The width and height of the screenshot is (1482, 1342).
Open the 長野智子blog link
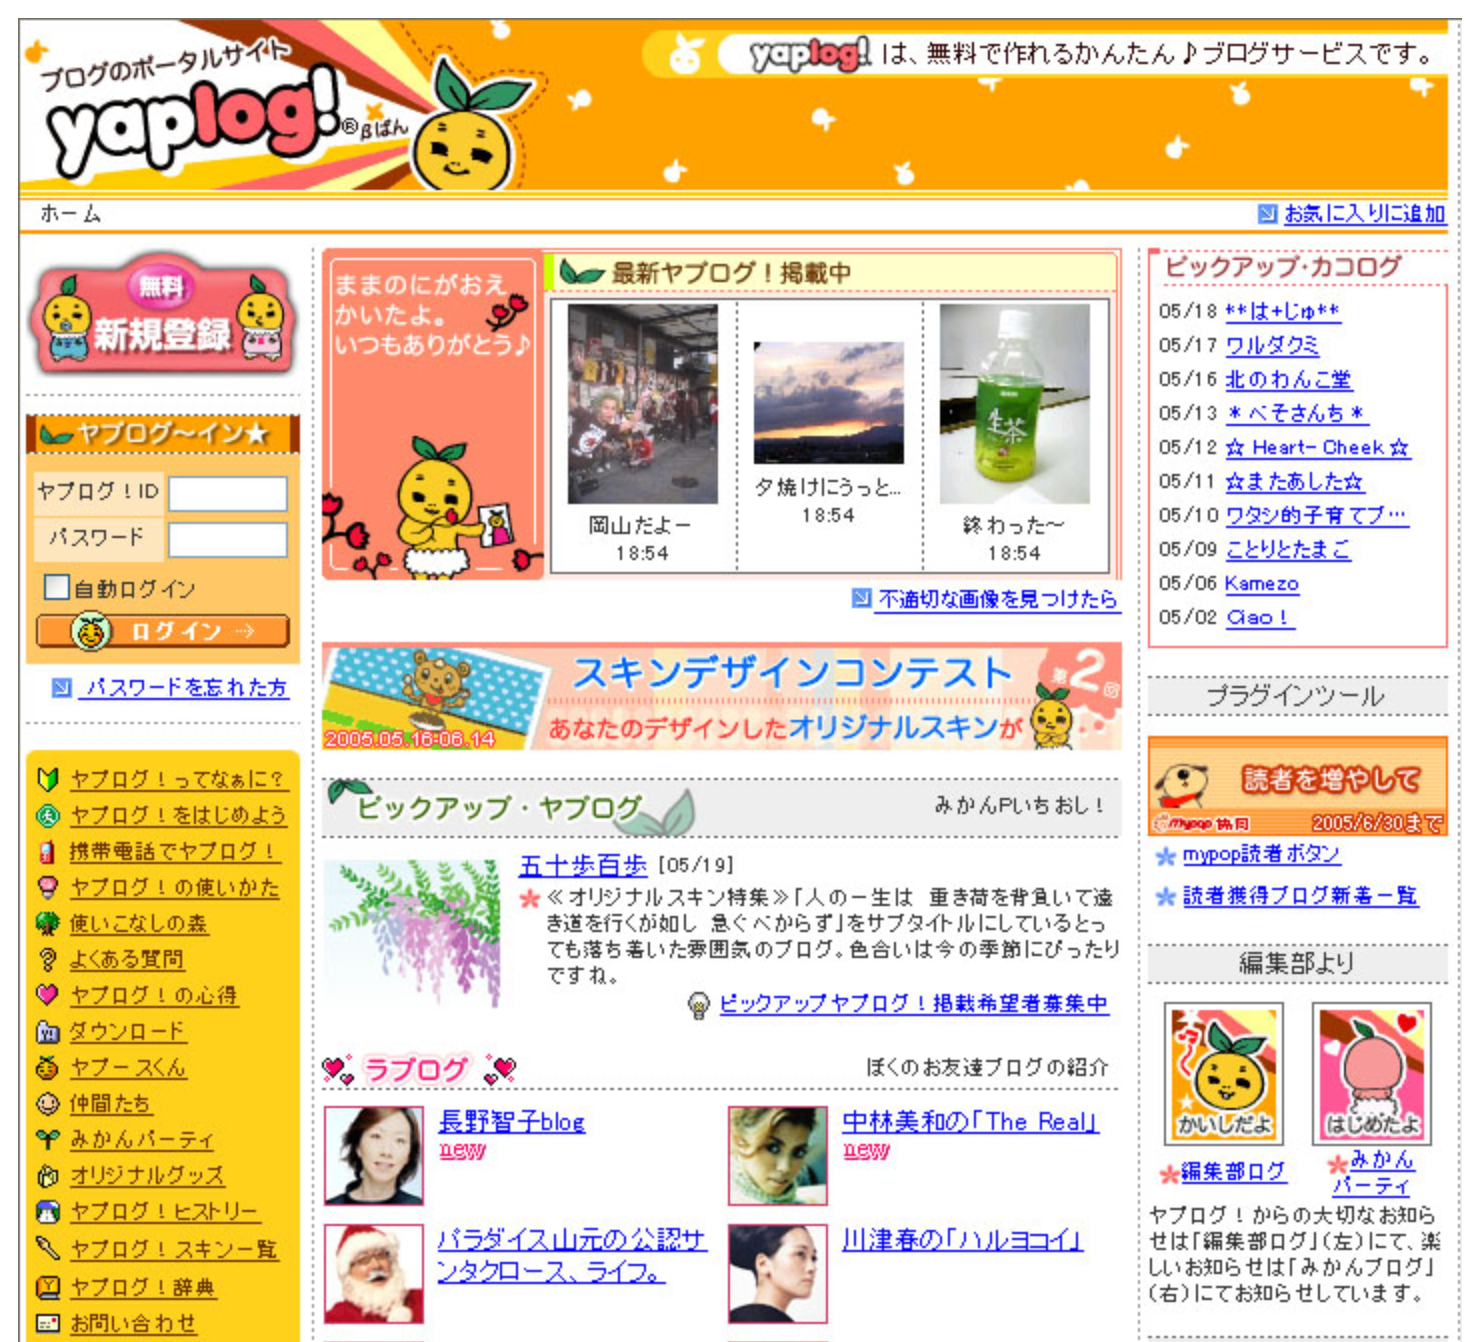tap(512, 1121)
